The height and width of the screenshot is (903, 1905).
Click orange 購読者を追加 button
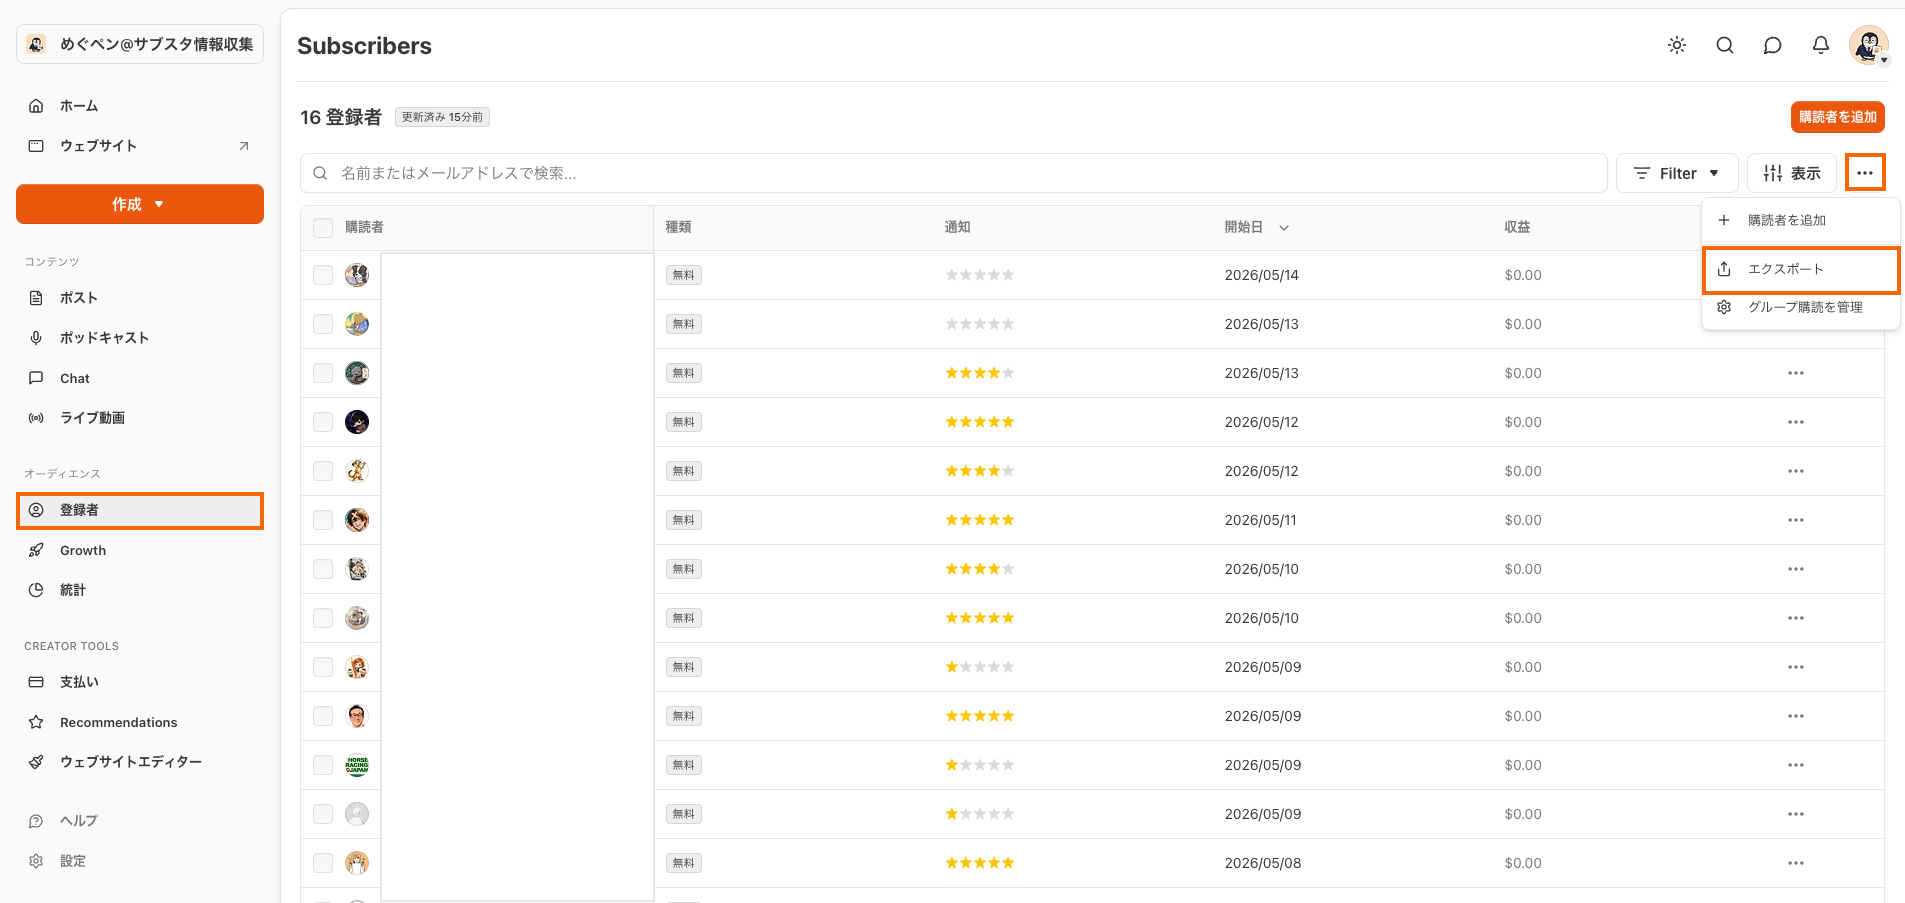(x=1838, y=117)
